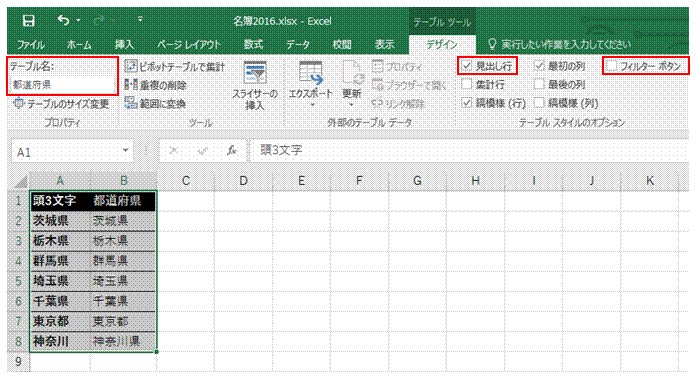The image size is (698, 377).
Task: Click the Undo arrow icon
Action: click(x=63, y=20)
